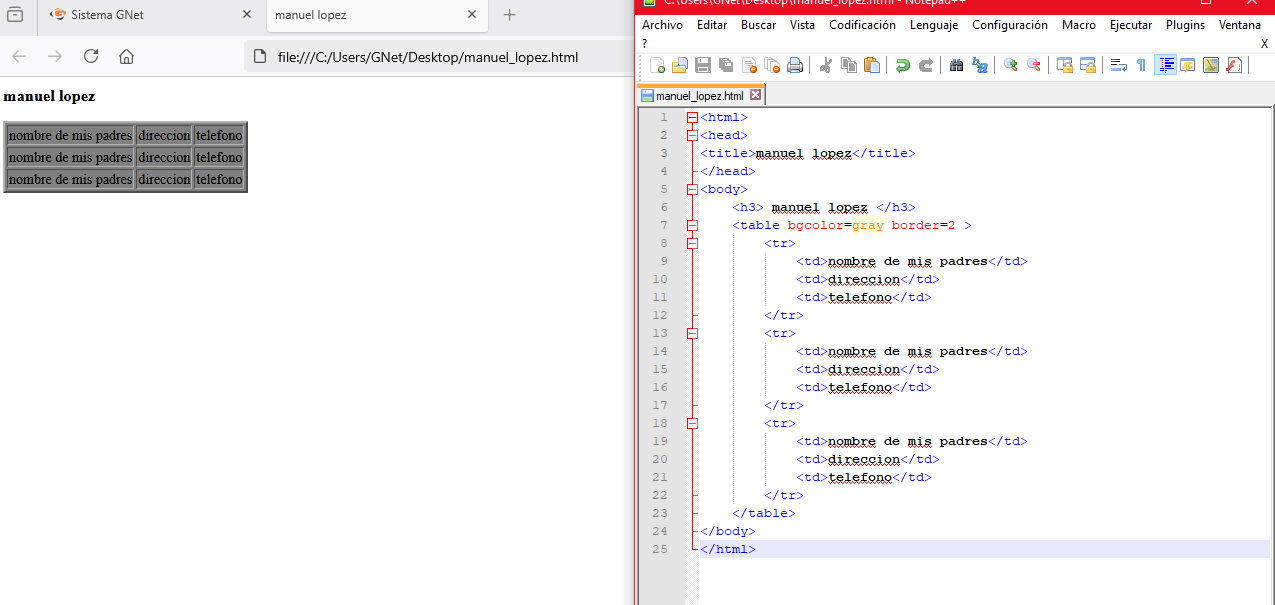Click the browser address bar URL
The image size is (1275, 605).
coord(428,57)
